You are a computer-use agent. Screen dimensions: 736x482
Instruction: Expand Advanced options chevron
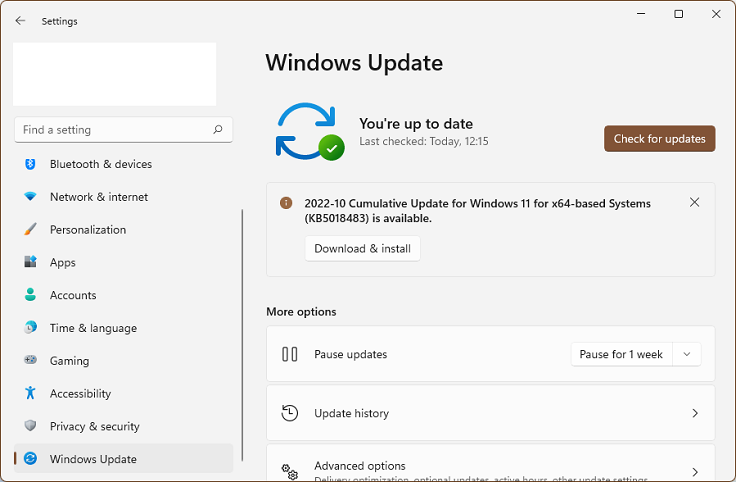point(695,472)
